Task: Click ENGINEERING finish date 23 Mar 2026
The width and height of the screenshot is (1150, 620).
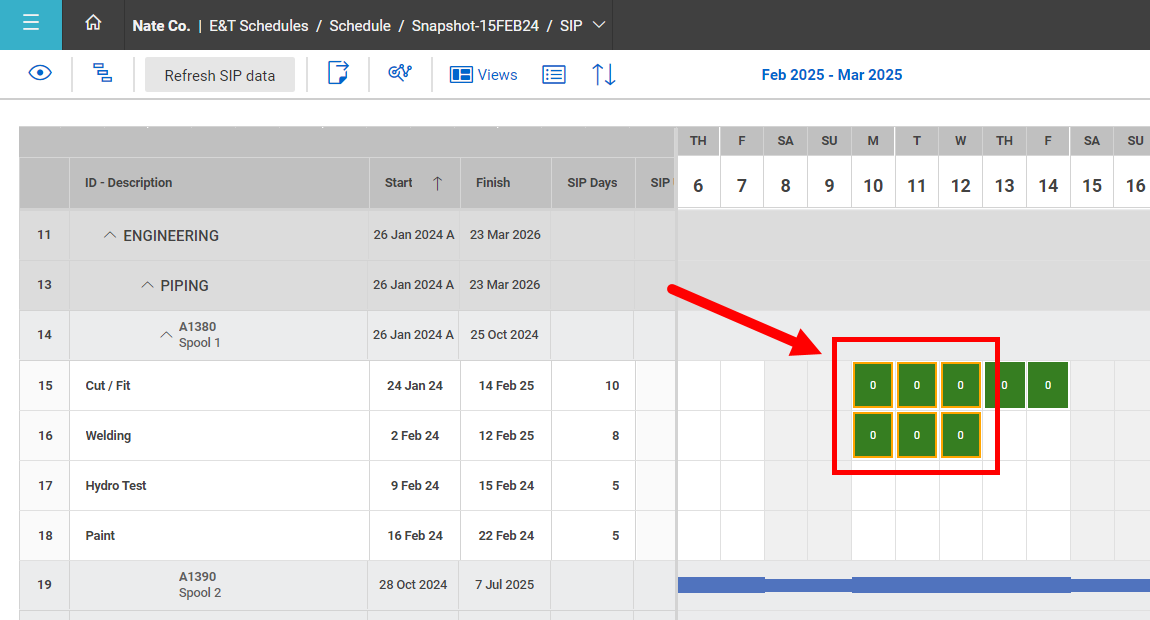Action: point(505,235)
